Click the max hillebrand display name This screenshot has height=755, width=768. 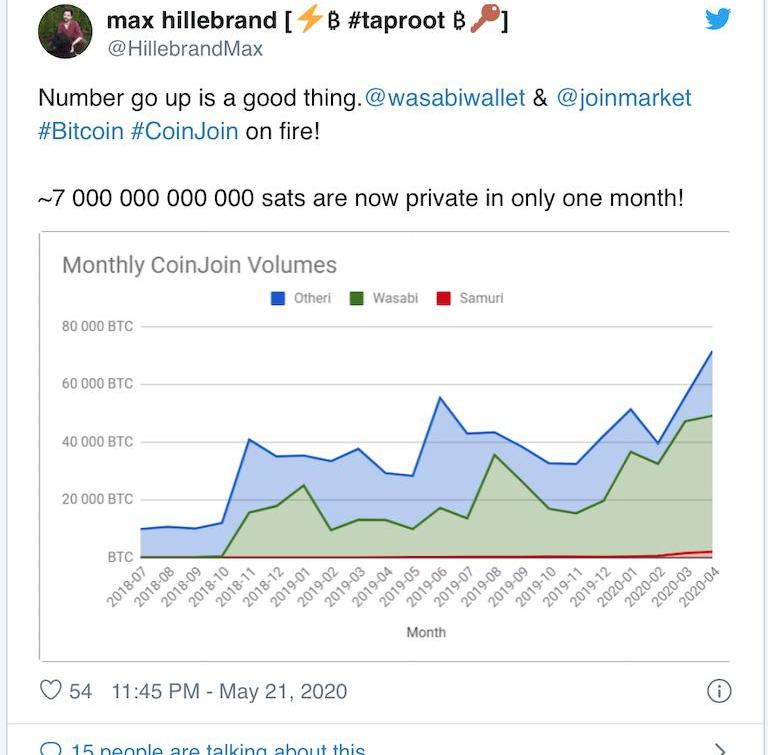tap(192, 20)
